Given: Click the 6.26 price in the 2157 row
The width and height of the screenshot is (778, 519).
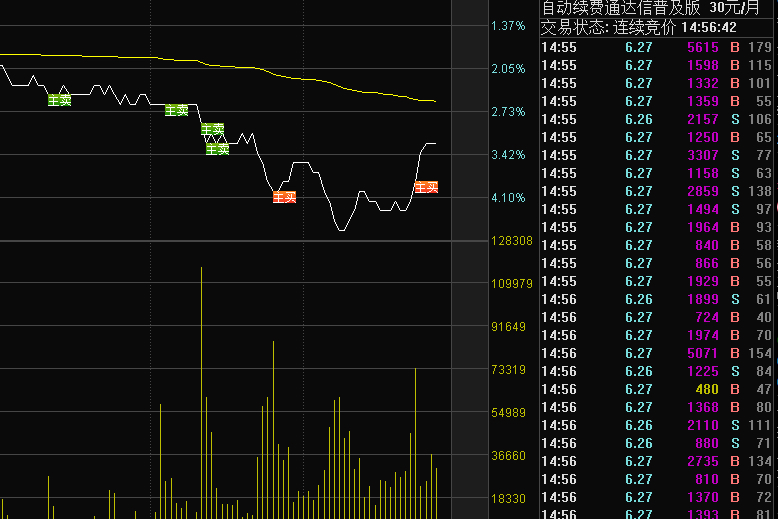Looking at the screenshot, I should pyautogui.click(x=639, y=119).
